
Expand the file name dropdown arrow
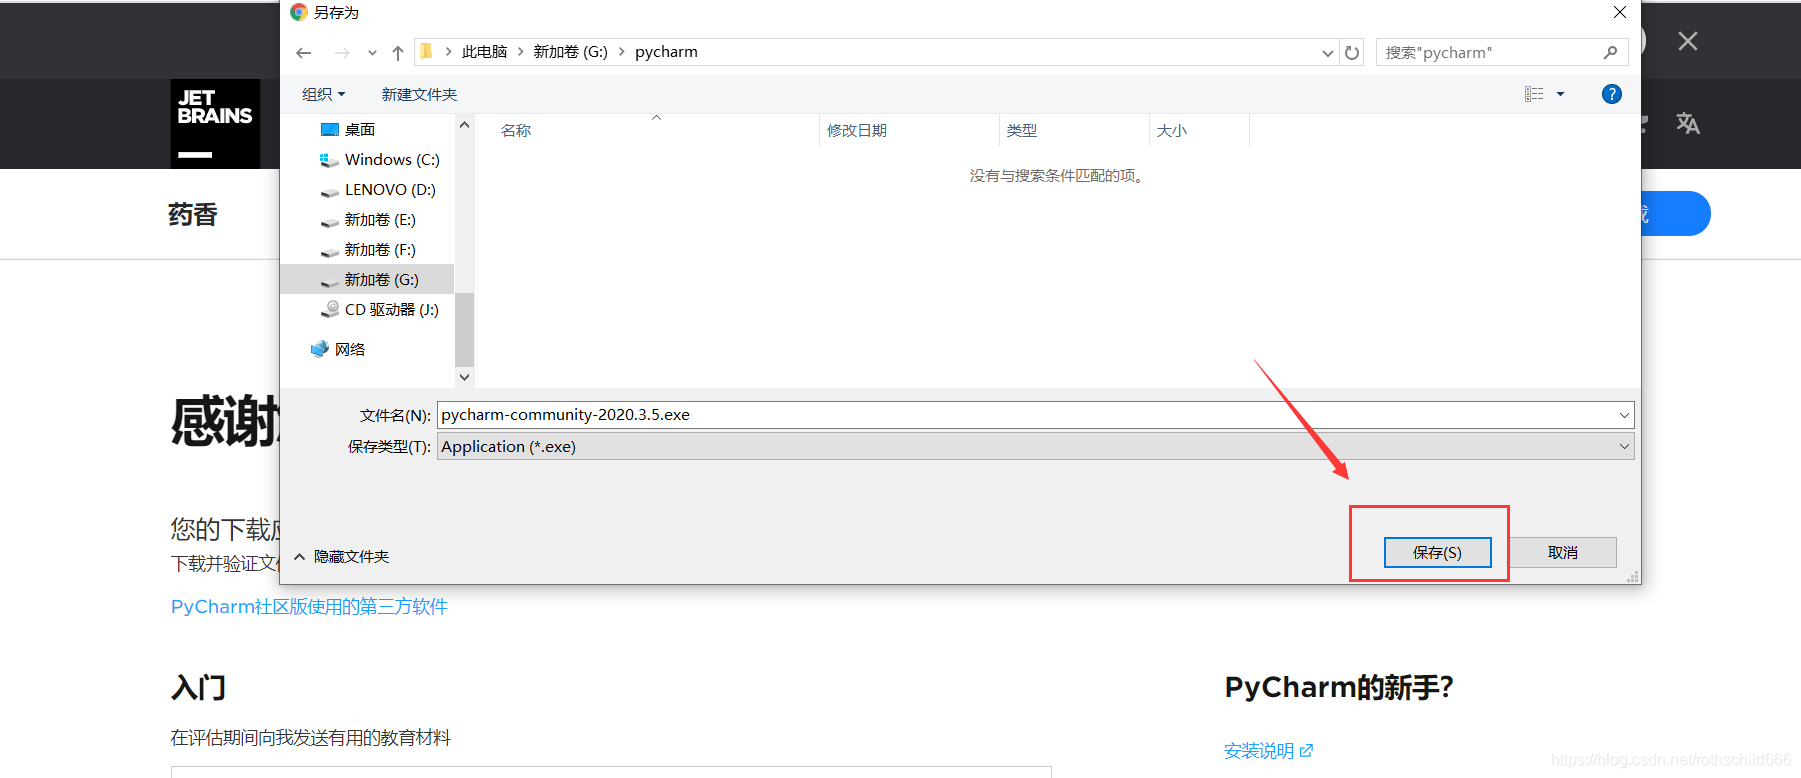point(1624,415)
